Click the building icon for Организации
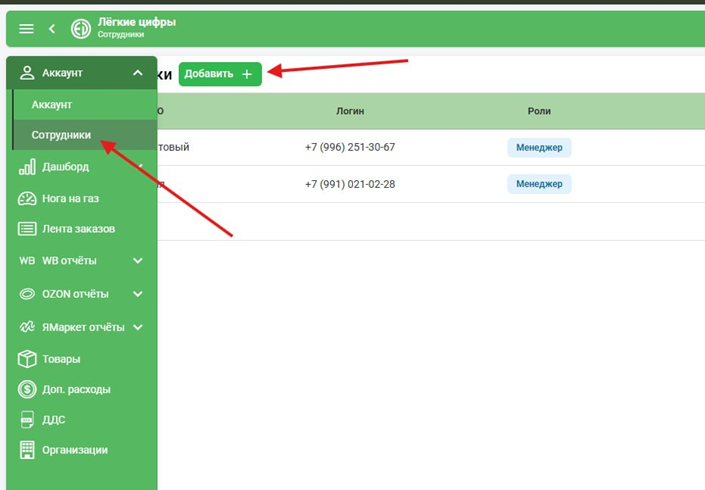Viewport: 705px width, 490px height. coord(27,450)
